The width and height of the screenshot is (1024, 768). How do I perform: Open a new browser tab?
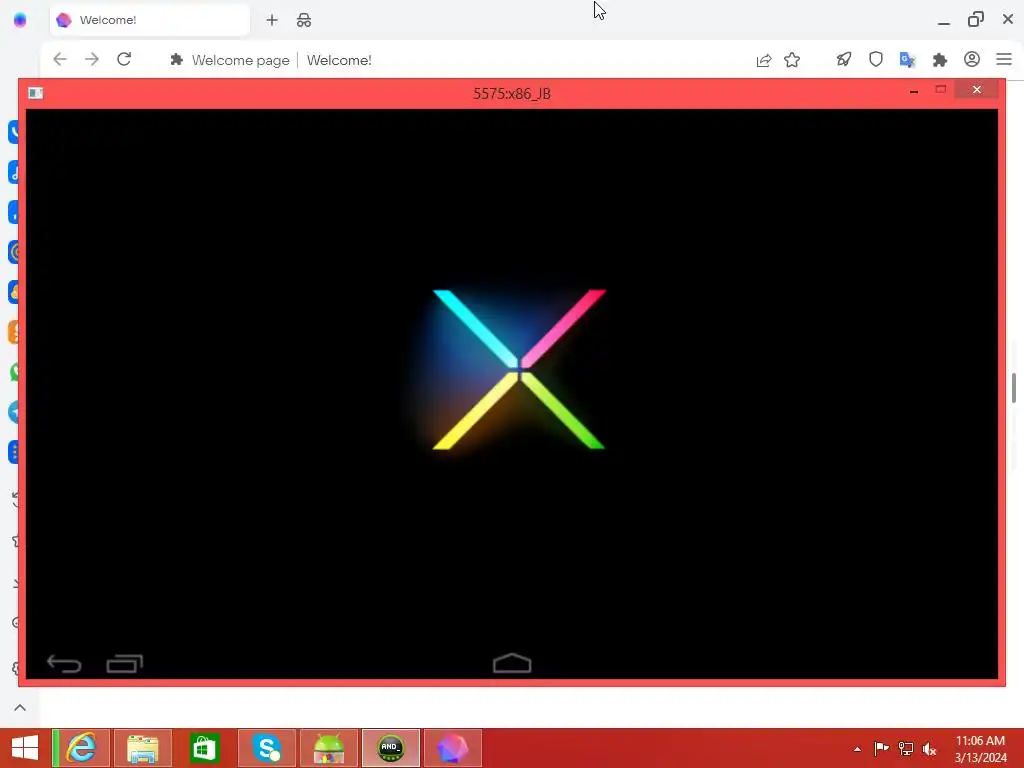pos(272,20)
